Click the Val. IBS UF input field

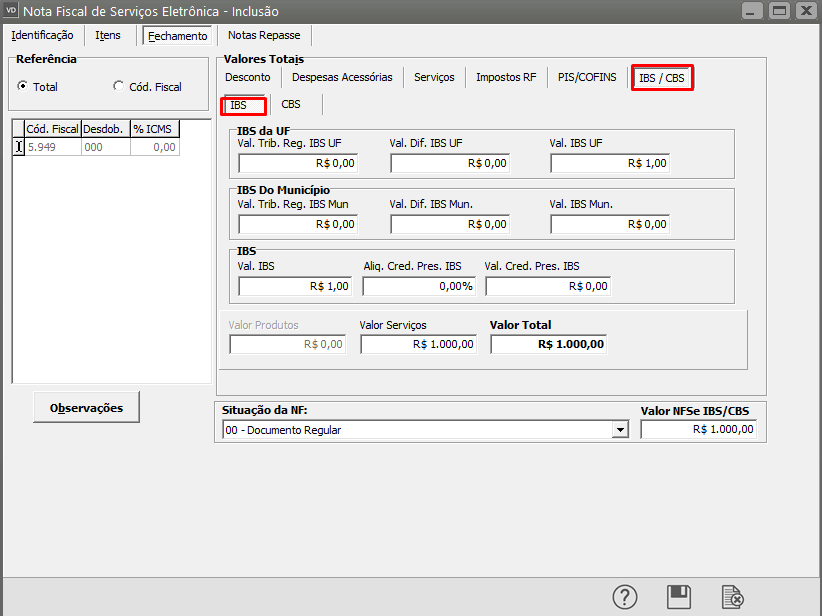pyautogui.click(x=609, y=163)
